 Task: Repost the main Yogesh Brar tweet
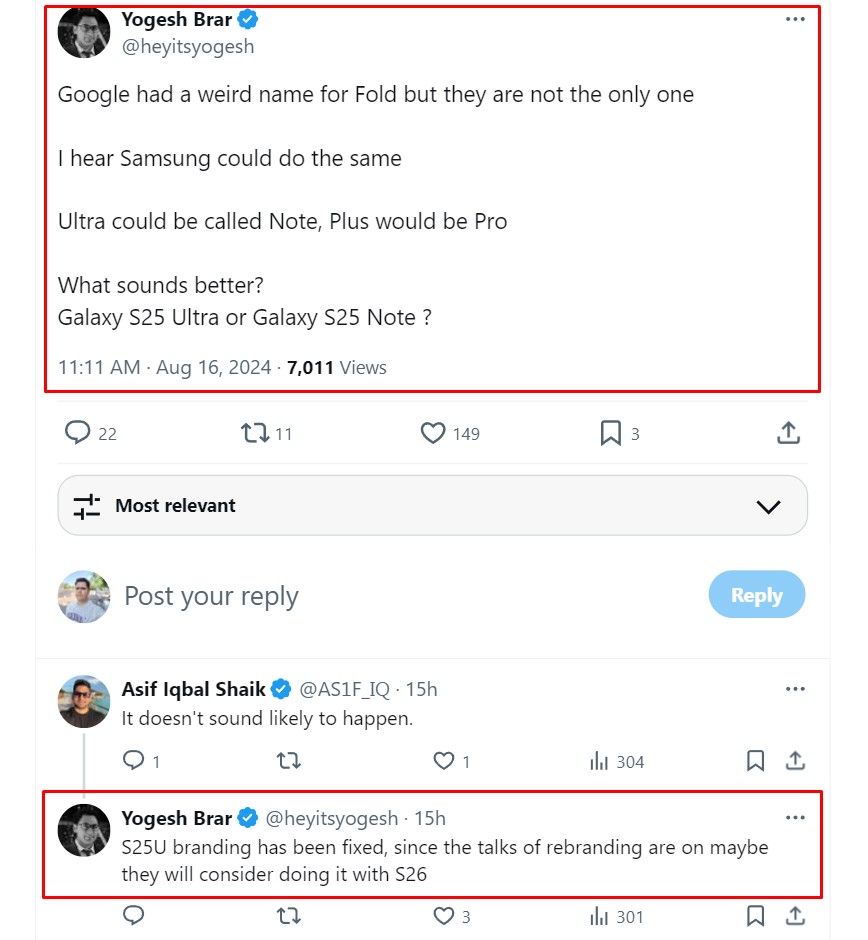255,433
